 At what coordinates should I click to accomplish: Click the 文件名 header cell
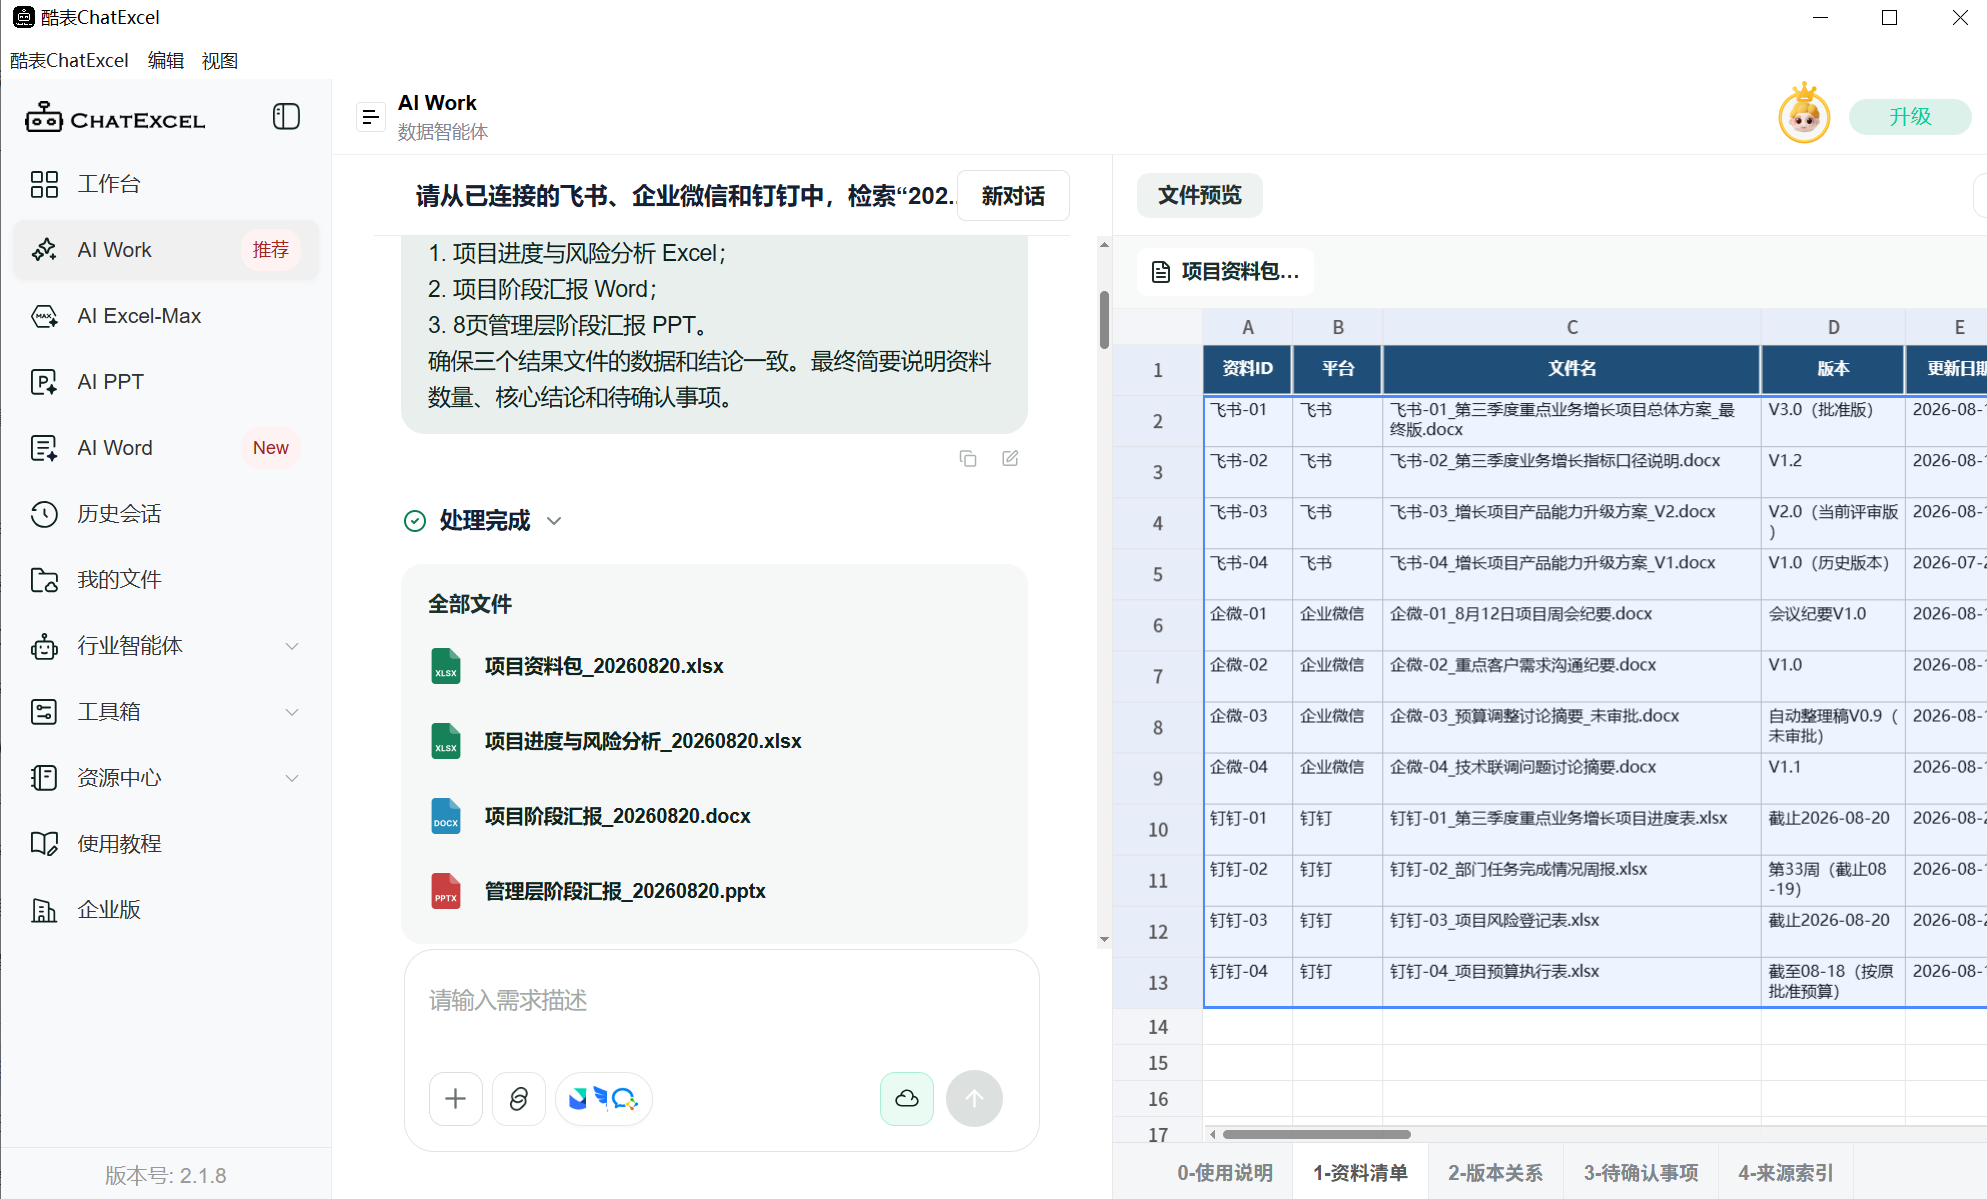[1572, 369]
